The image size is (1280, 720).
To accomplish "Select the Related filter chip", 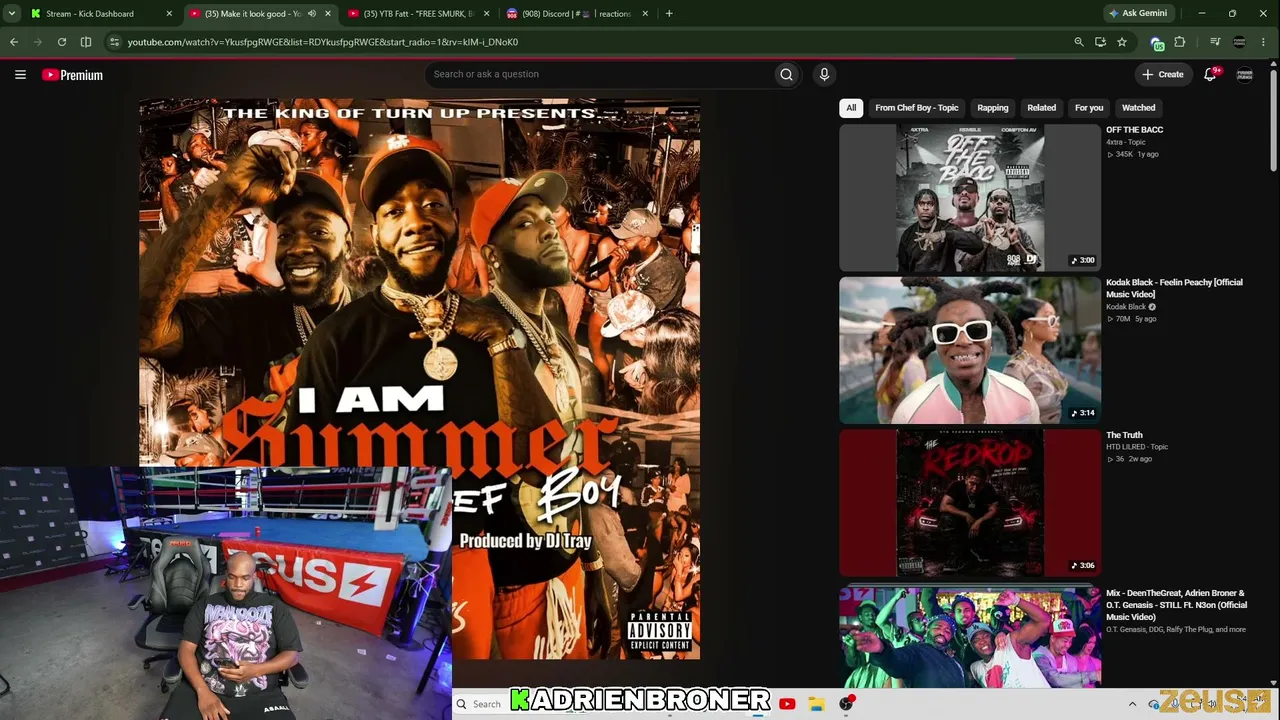I will 1041,108.
